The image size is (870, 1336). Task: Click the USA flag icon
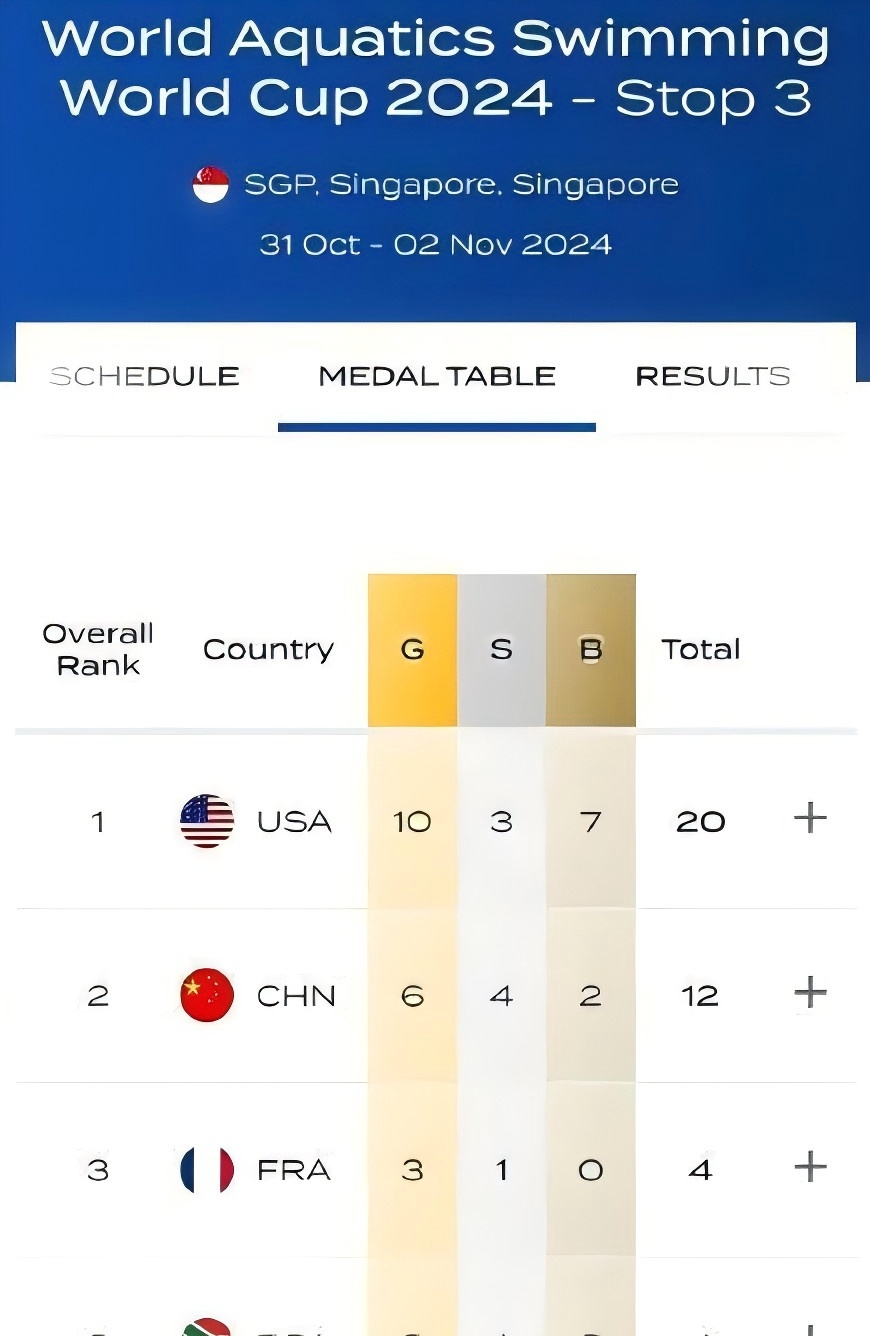[207, 821]
